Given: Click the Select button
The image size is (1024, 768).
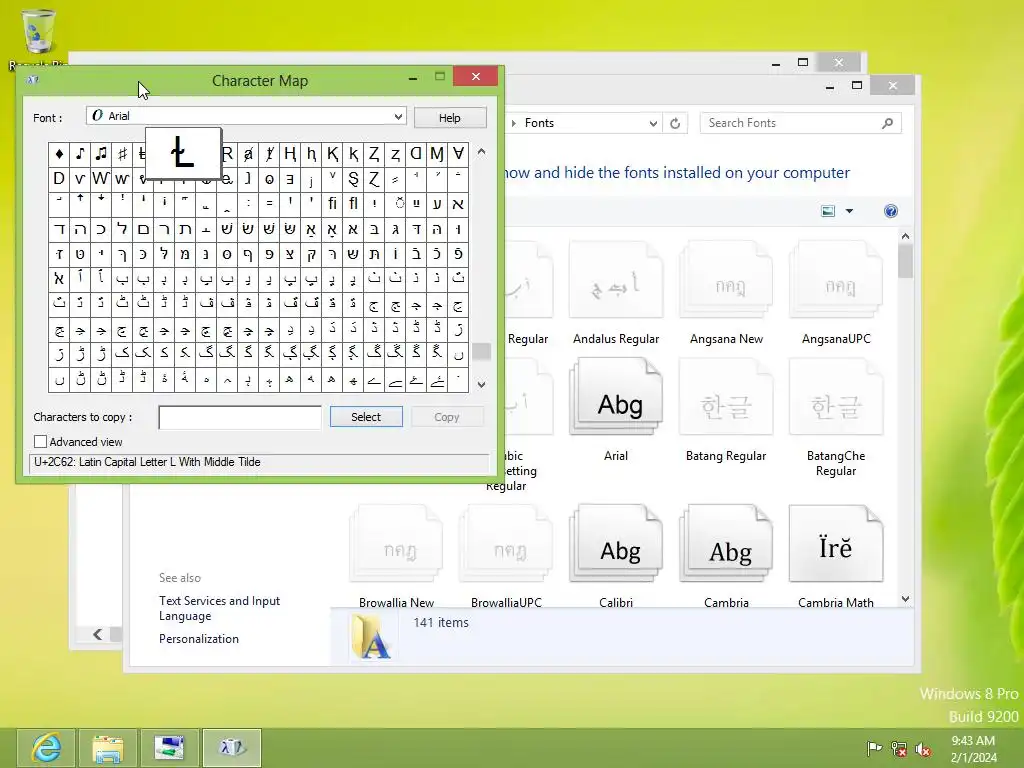Looking at the screenshot, I should coord(366,417).
